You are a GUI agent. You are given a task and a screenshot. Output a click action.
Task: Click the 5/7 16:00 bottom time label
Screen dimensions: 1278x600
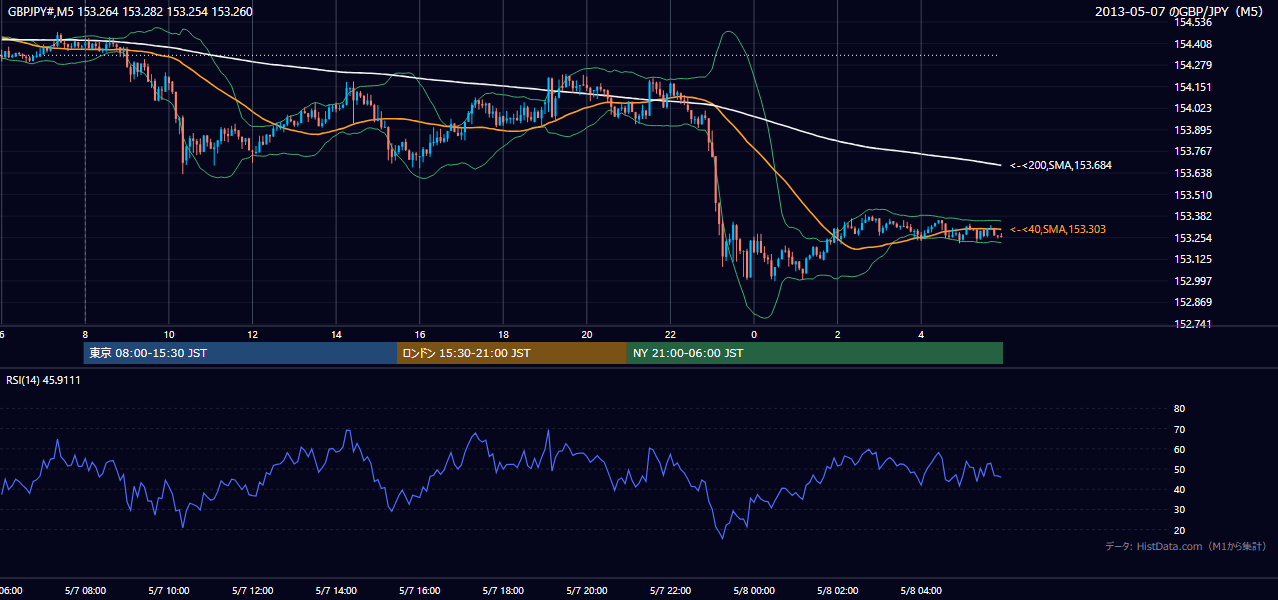[420, 591]
